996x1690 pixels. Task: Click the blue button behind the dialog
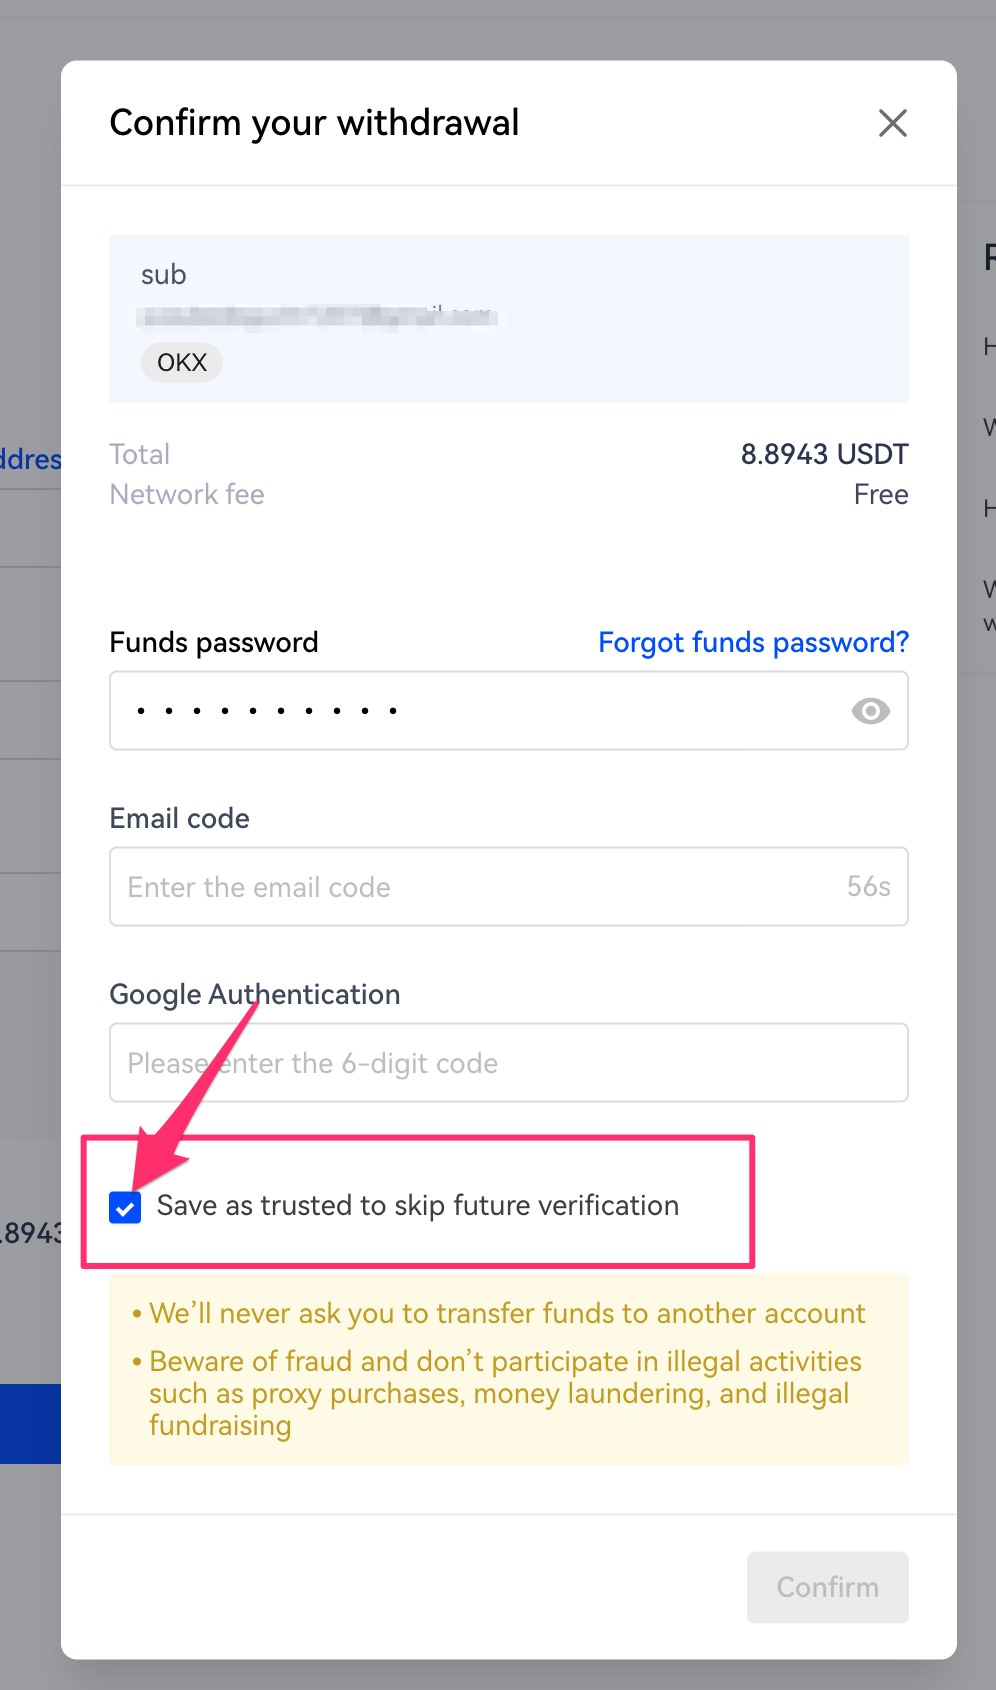pyautogui.click(x=30, y=1424)
